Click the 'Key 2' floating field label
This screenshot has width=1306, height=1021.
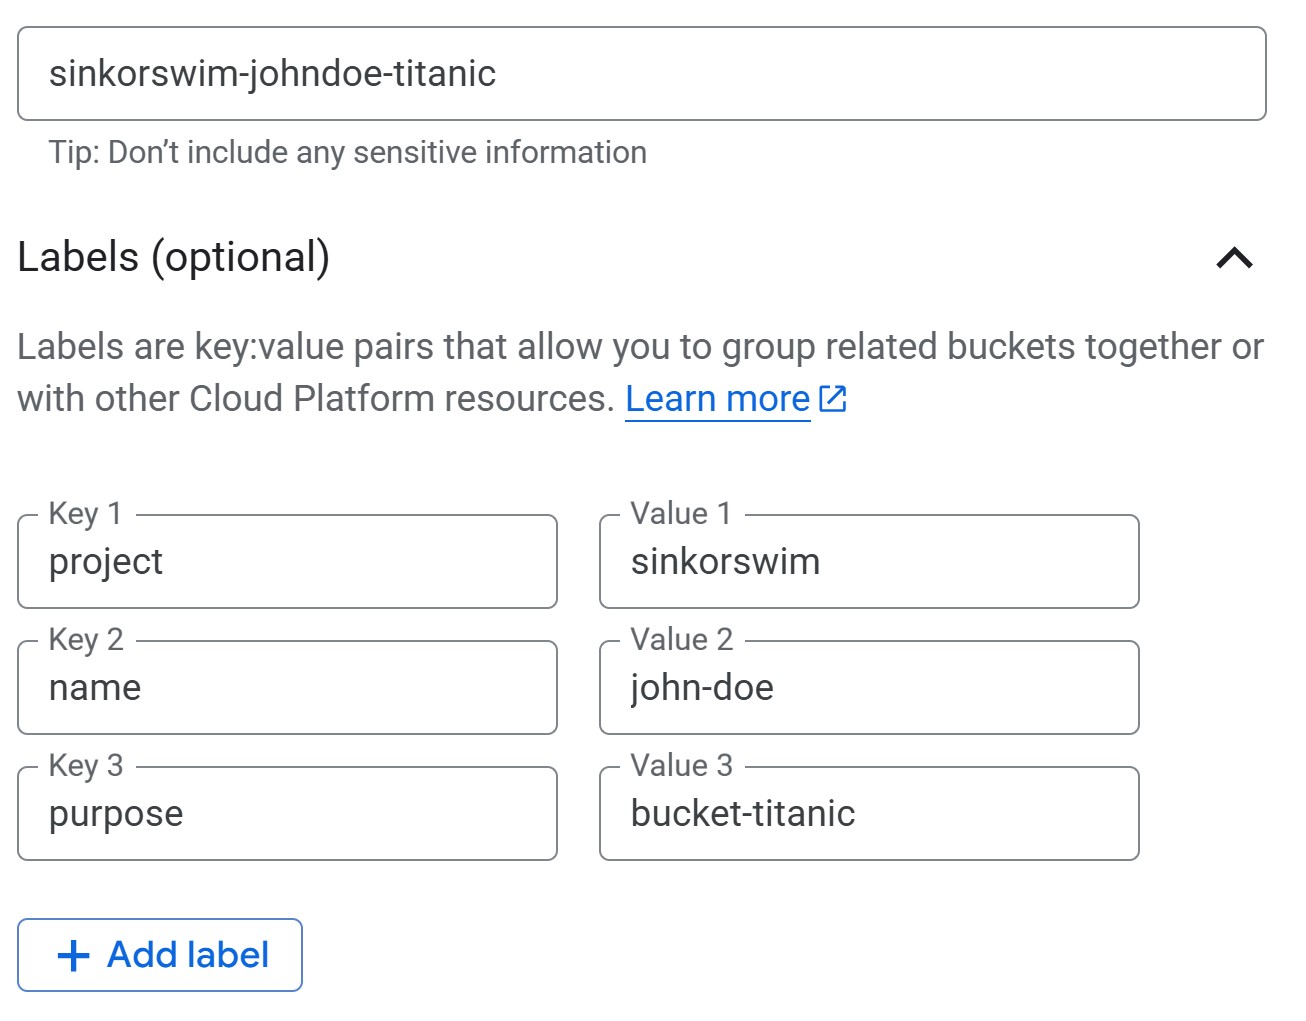(86, 640)
